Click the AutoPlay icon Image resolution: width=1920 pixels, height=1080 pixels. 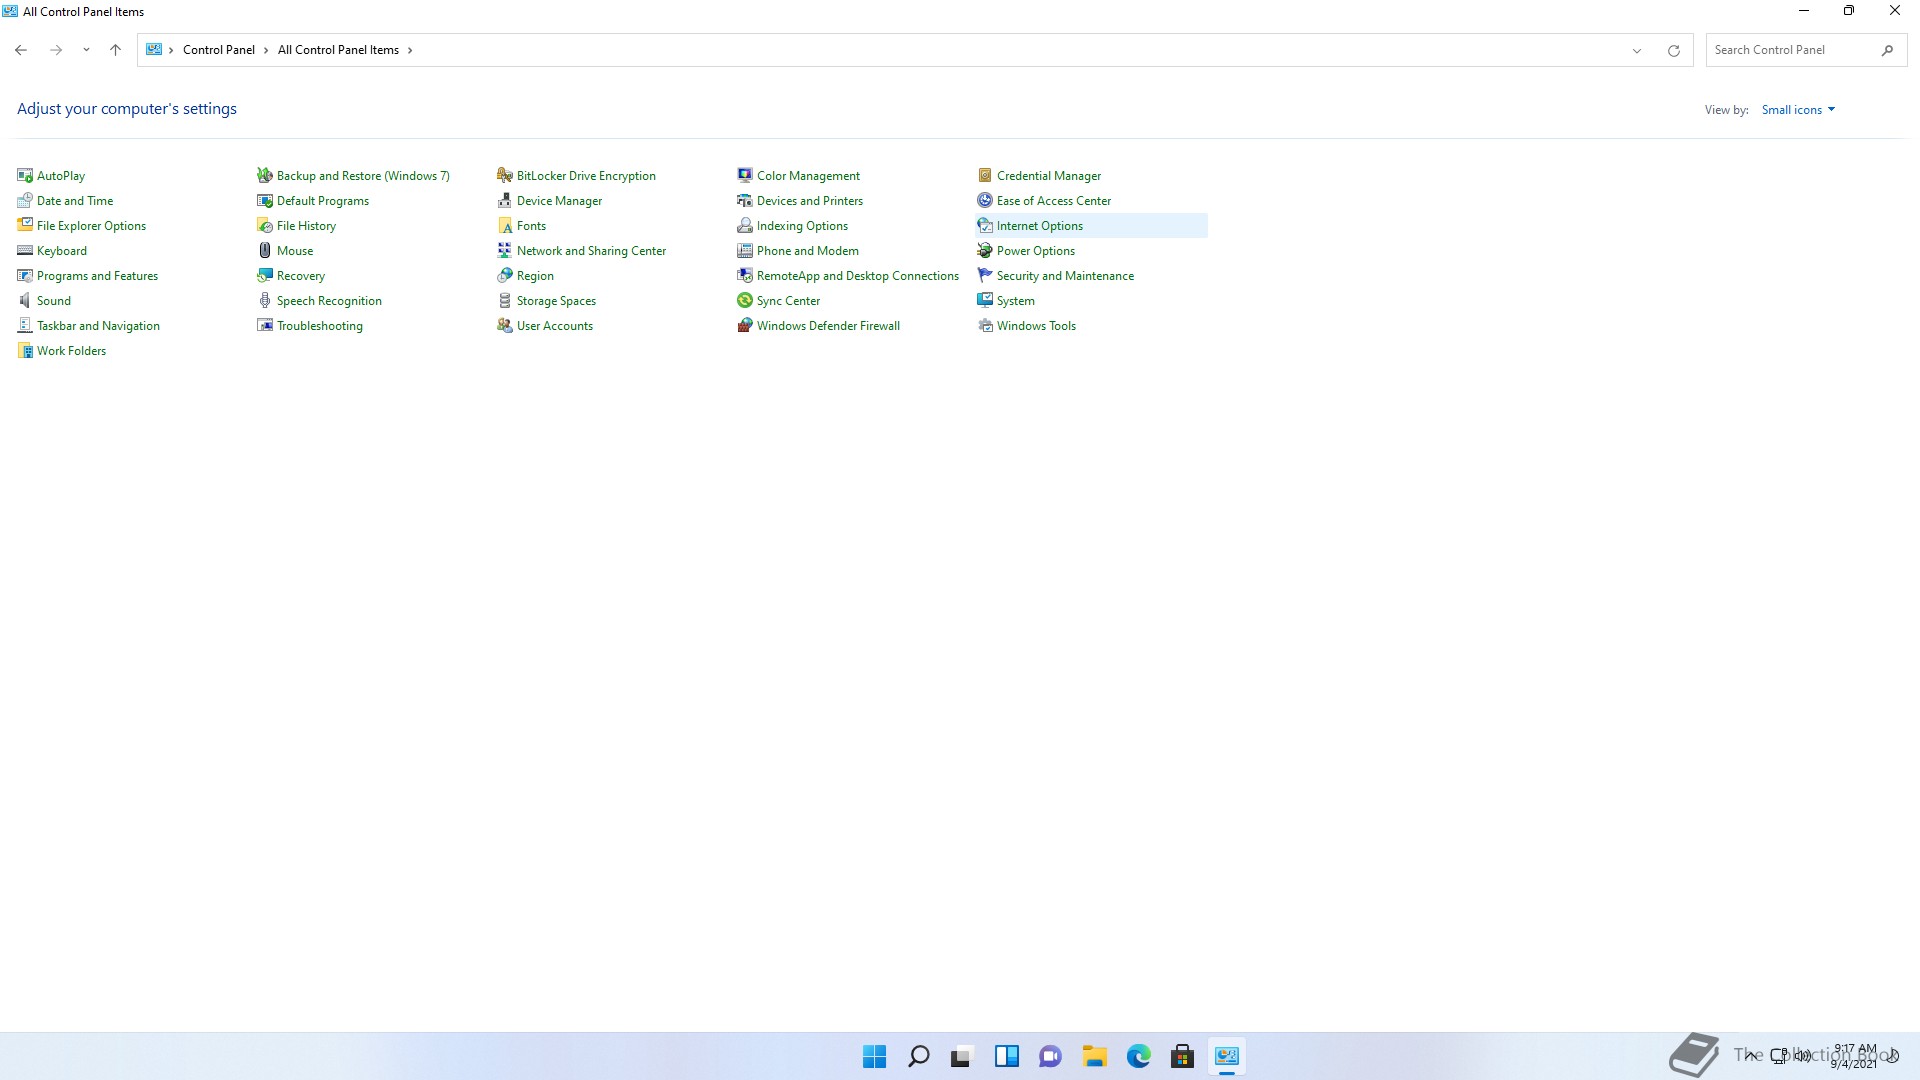[x=25, y=175]
